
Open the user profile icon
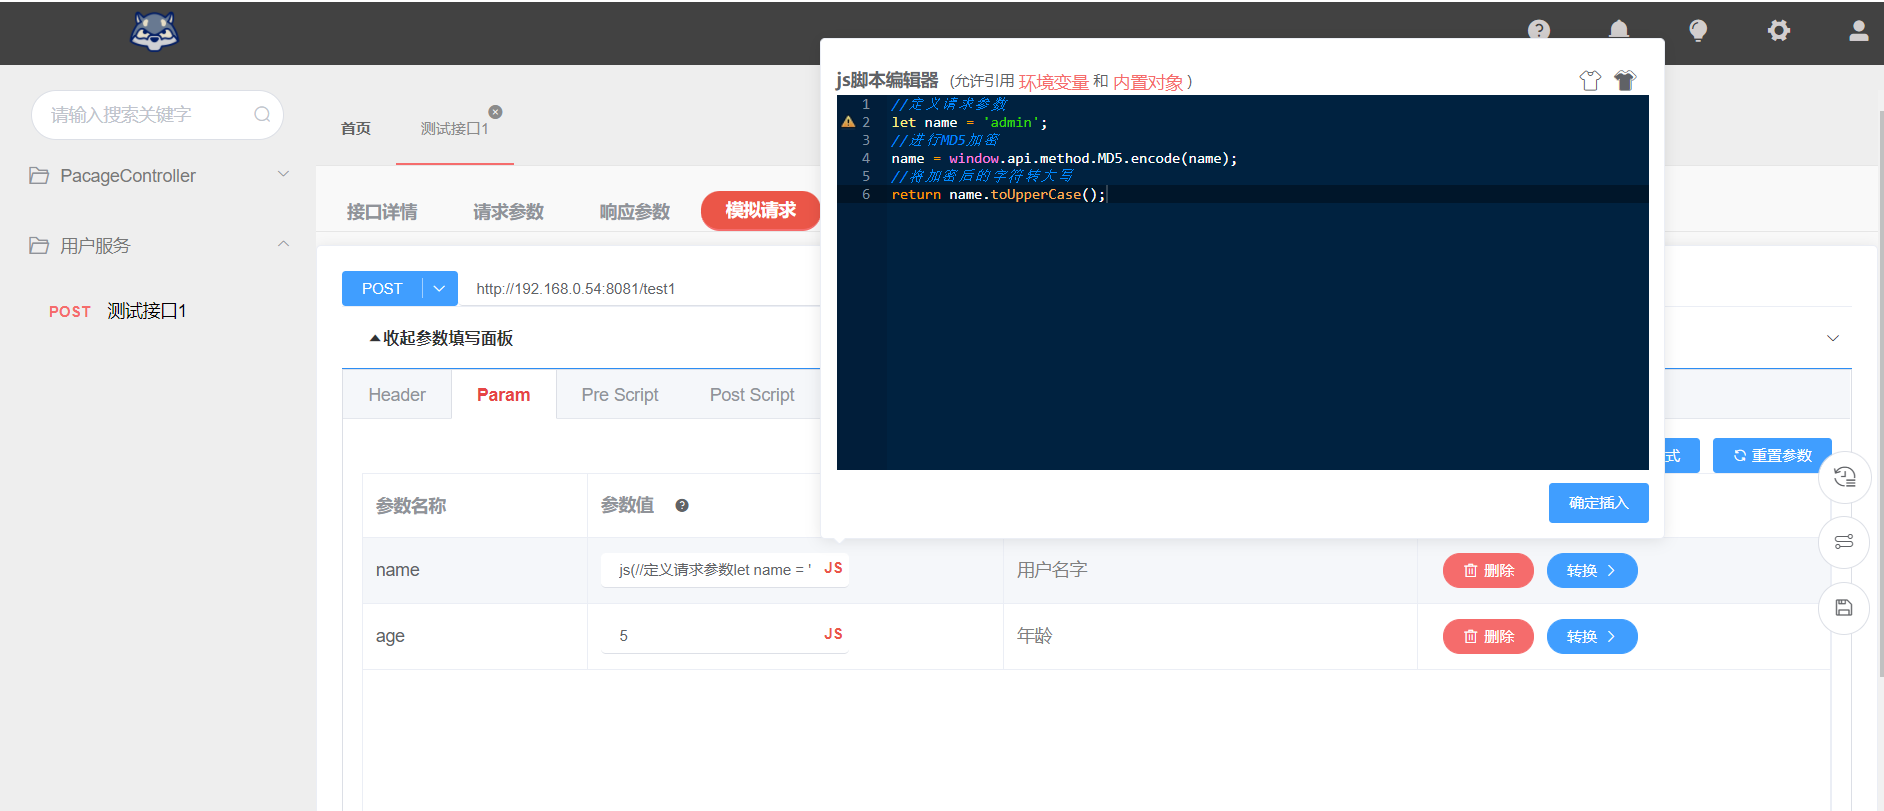click(x=1859, y=30)
